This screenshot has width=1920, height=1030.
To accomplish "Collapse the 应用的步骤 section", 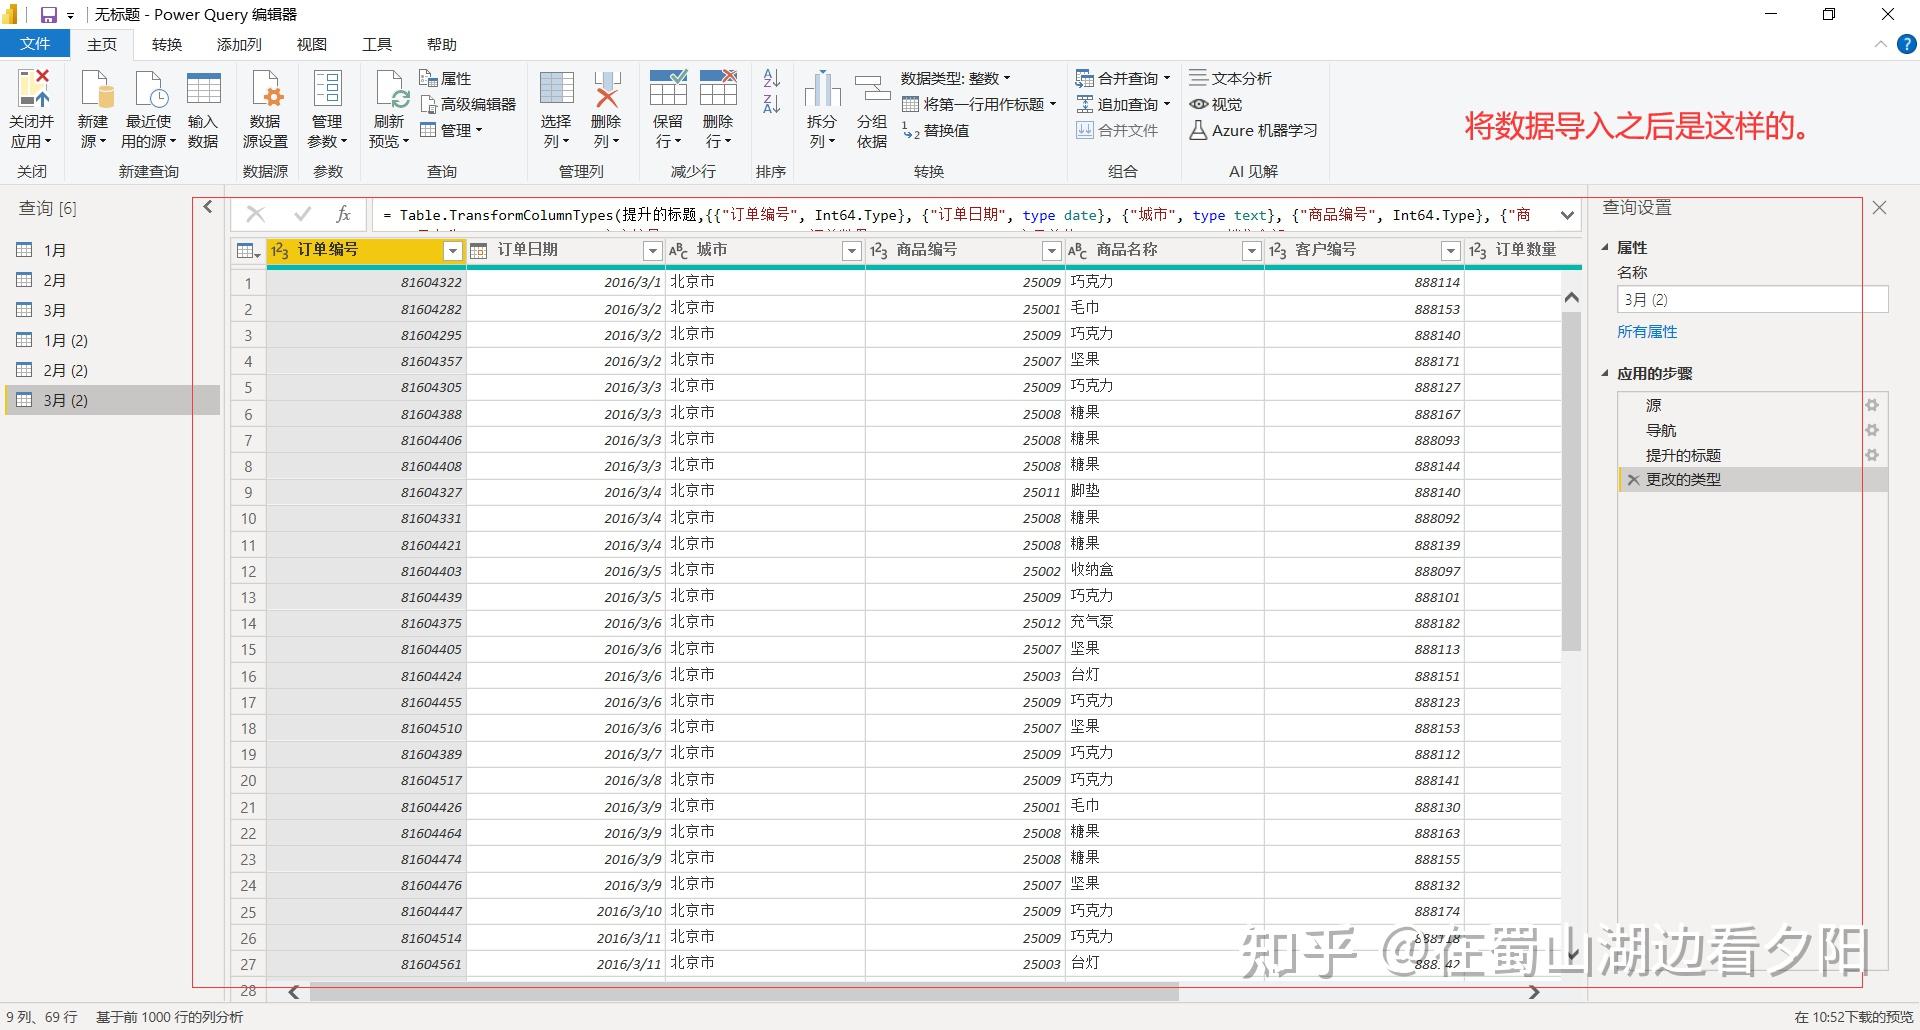I will coord(1606,374).
